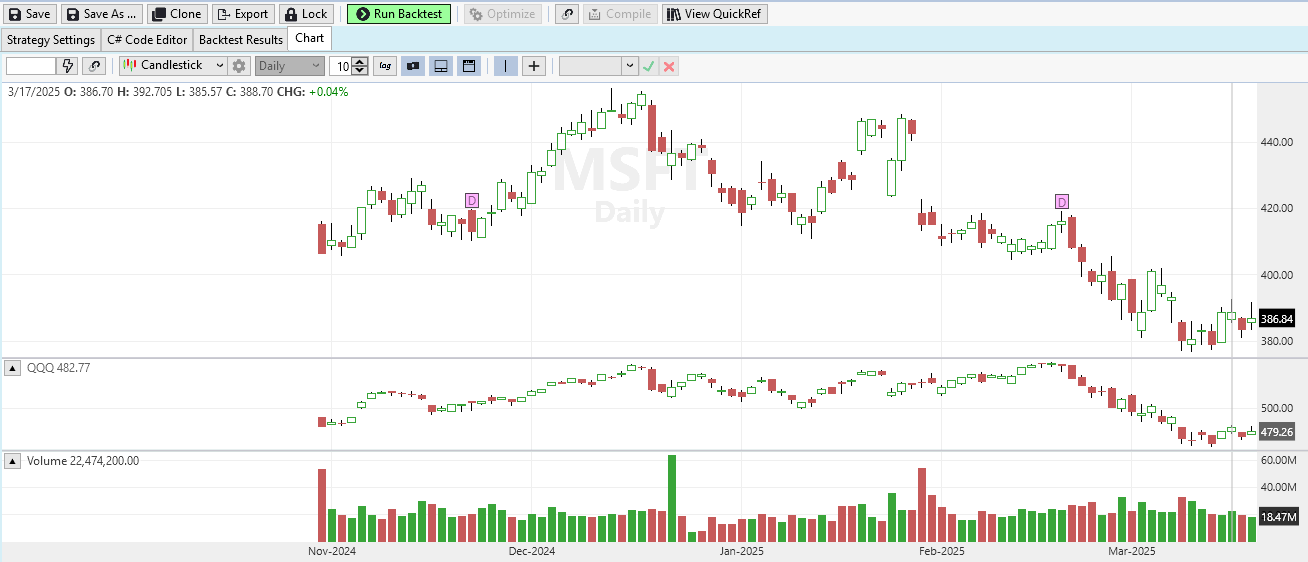Click the Run Backtest button
This screenshot has height=562, width=1308.
tap(399, 14)
